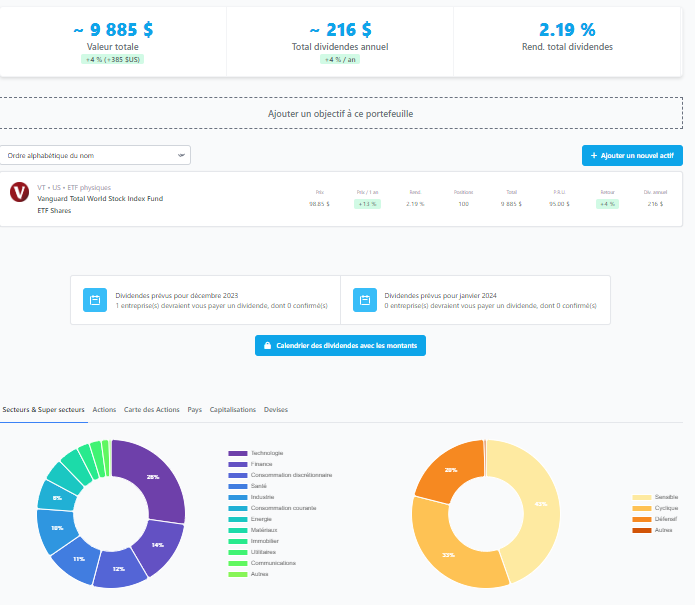Open the Devises tab
Screen dimensions: 695x605
pos(276,410)
